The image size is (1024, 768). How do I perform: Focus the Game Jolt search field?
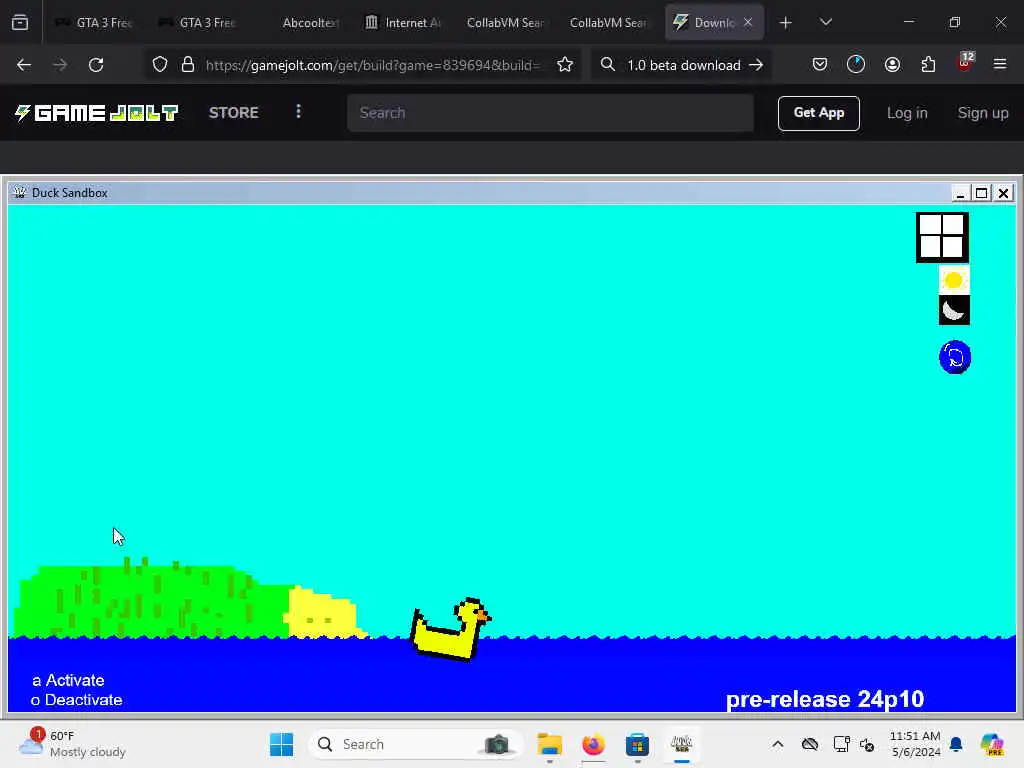click(551, 113)
